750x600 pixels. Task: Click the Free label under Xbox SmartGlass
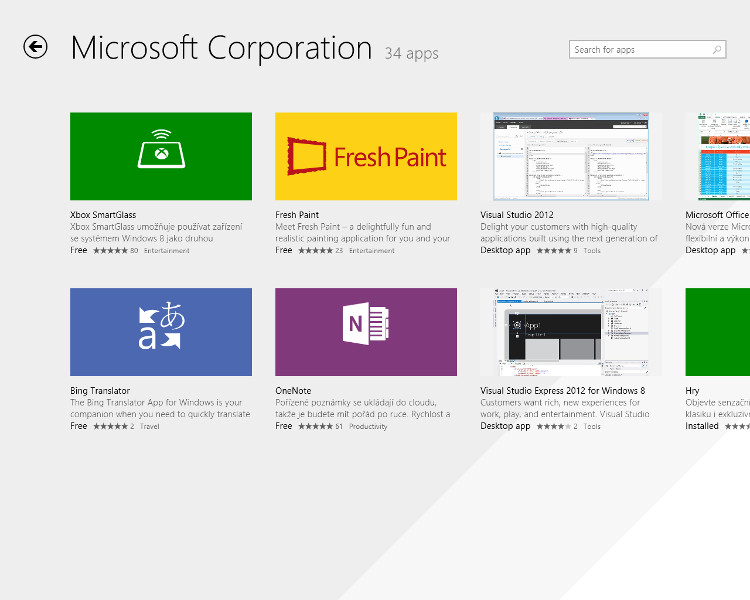[78, 250]
